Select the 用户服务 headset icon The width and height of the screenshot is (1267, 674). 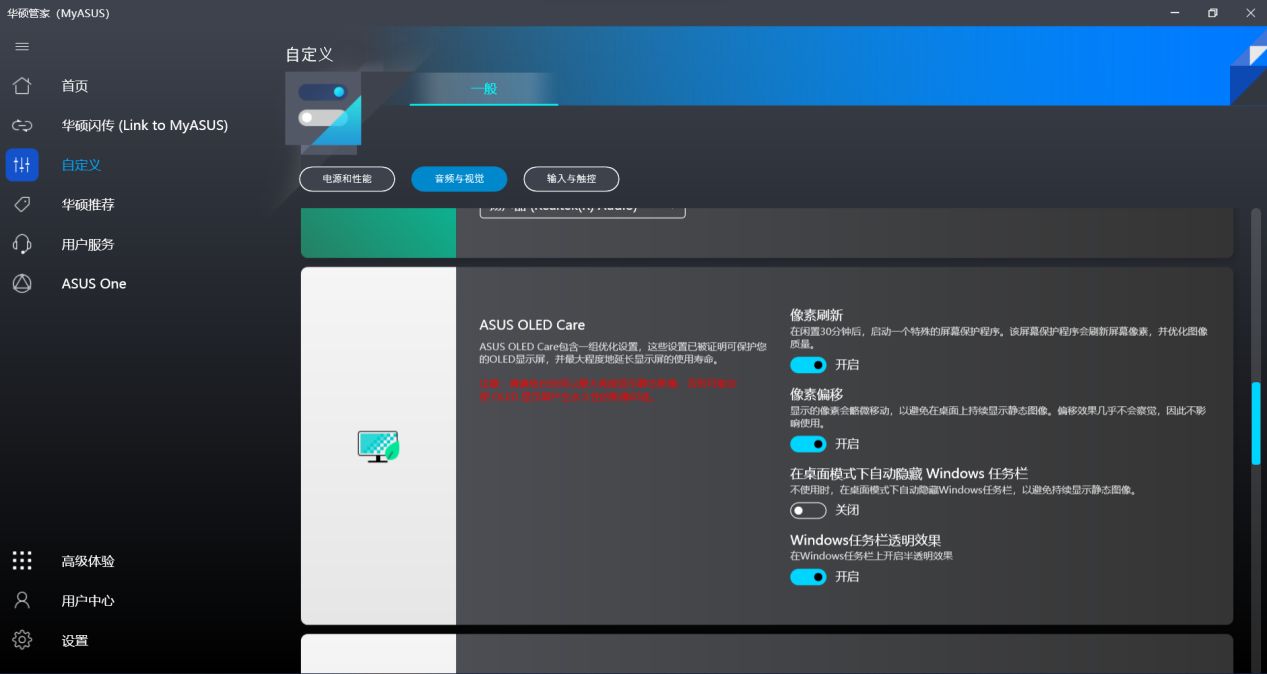21,244
